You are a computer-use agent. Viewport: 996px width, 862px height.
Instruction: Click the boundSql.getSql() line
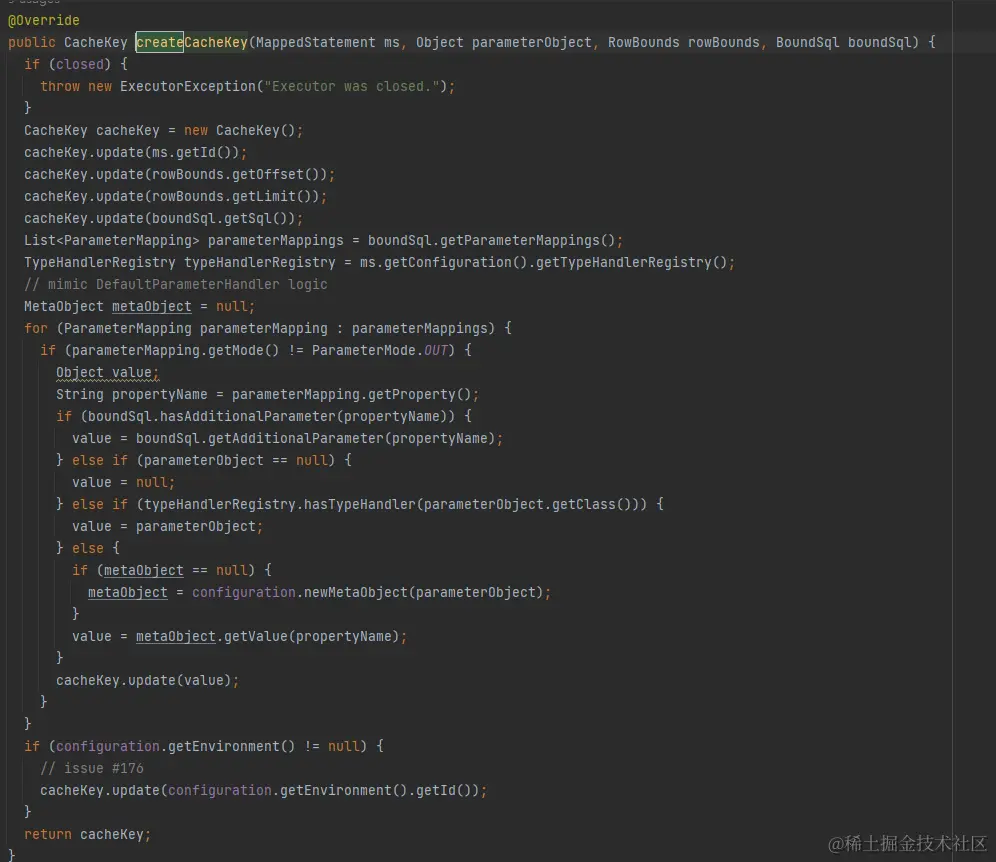click(x=163, y=219)
